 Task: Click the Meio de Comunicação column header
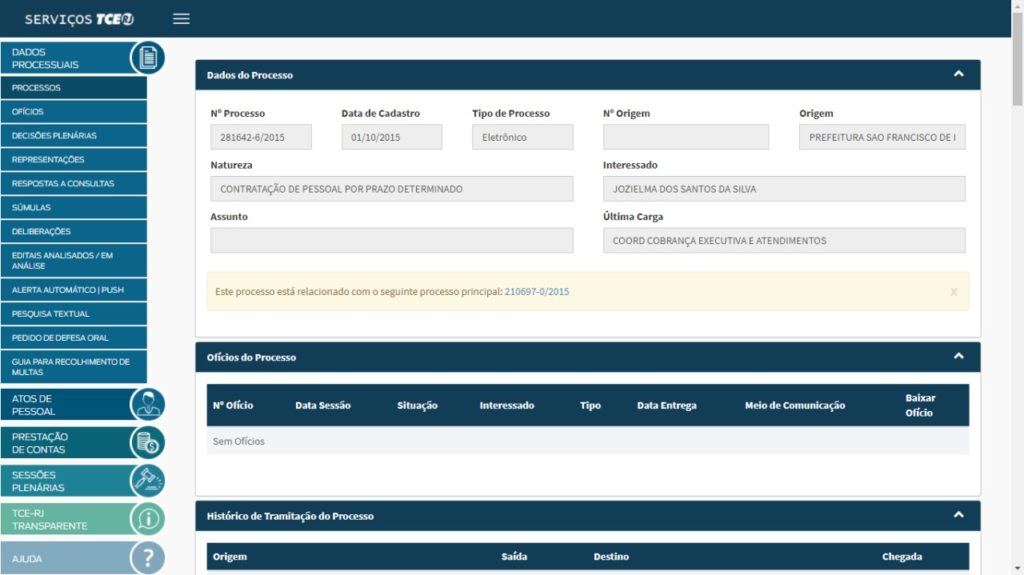click(x=795, y=406)
